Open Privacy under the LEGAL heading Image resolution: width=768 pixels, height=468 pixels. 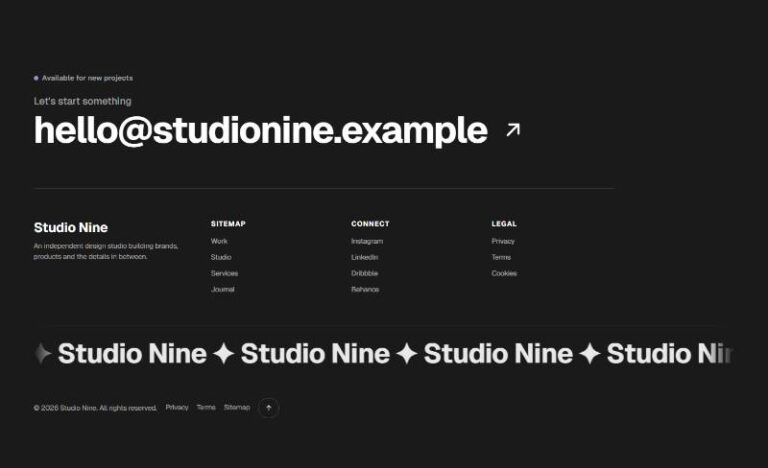click(503, 241)
